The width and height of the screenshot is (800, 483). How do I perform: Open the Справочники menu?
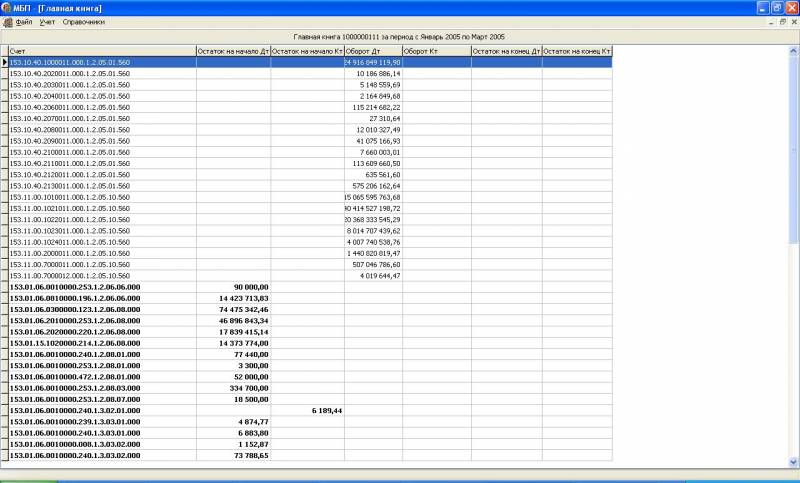point(84,22)
